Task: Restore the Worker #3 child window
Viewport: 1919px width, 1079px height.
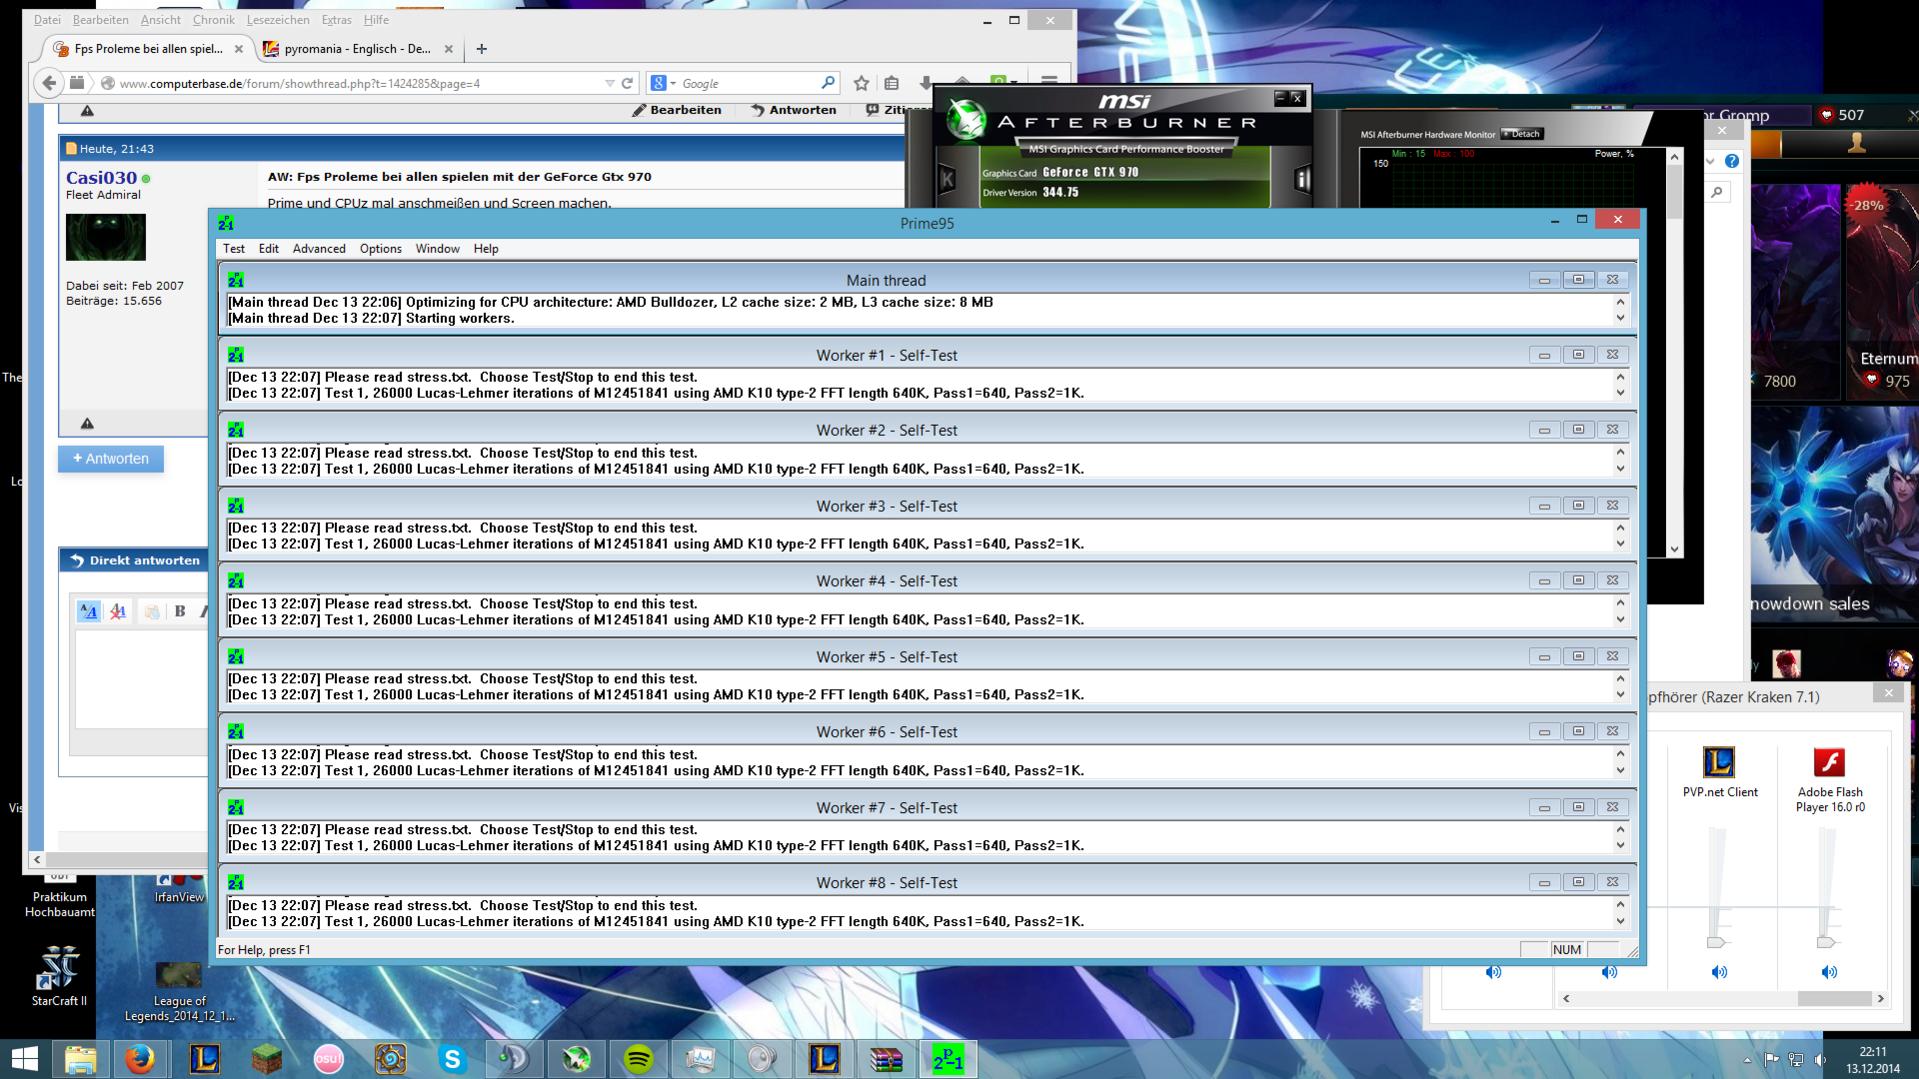Action: [x=1578, y=505]
